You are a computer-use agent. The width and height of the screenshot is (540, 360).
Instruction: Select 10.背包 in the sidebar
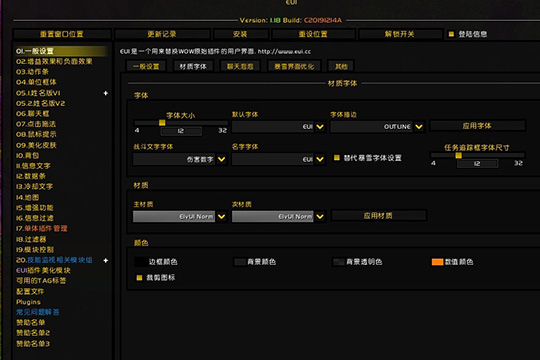[28, 155]
